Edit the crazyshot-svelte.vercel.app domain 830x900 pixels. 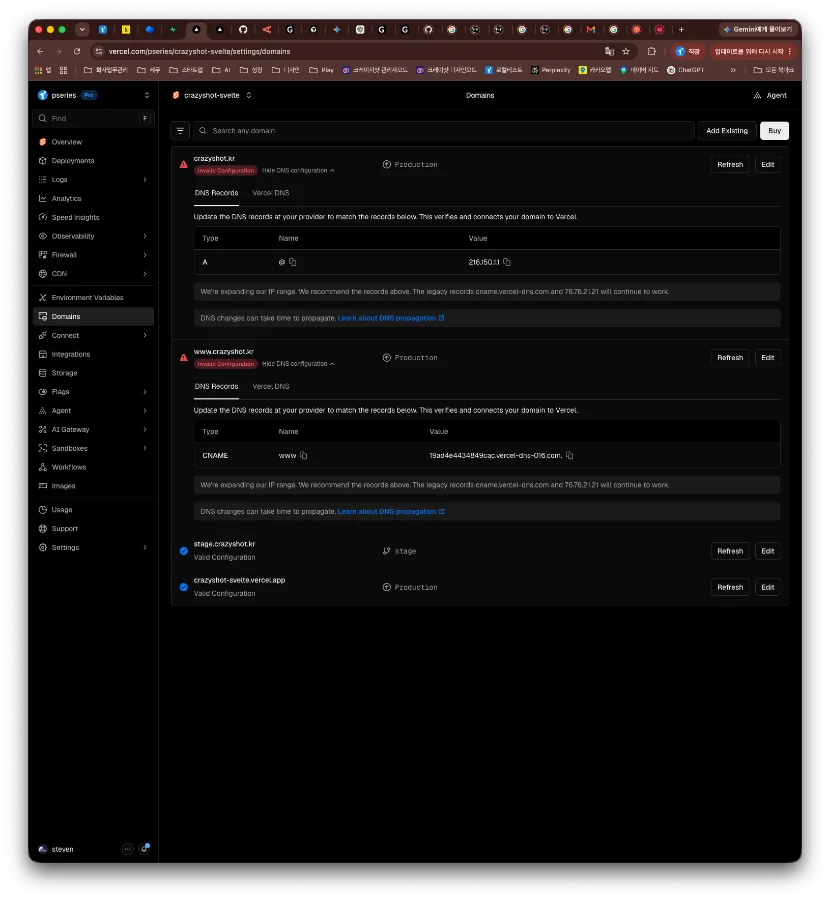click(767, 587)
